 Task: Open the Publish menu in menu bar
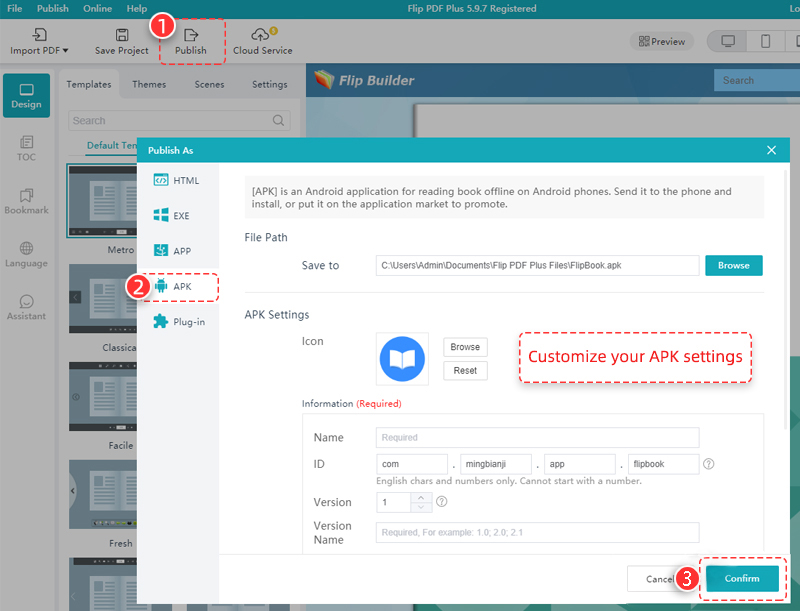coord(53,8)
